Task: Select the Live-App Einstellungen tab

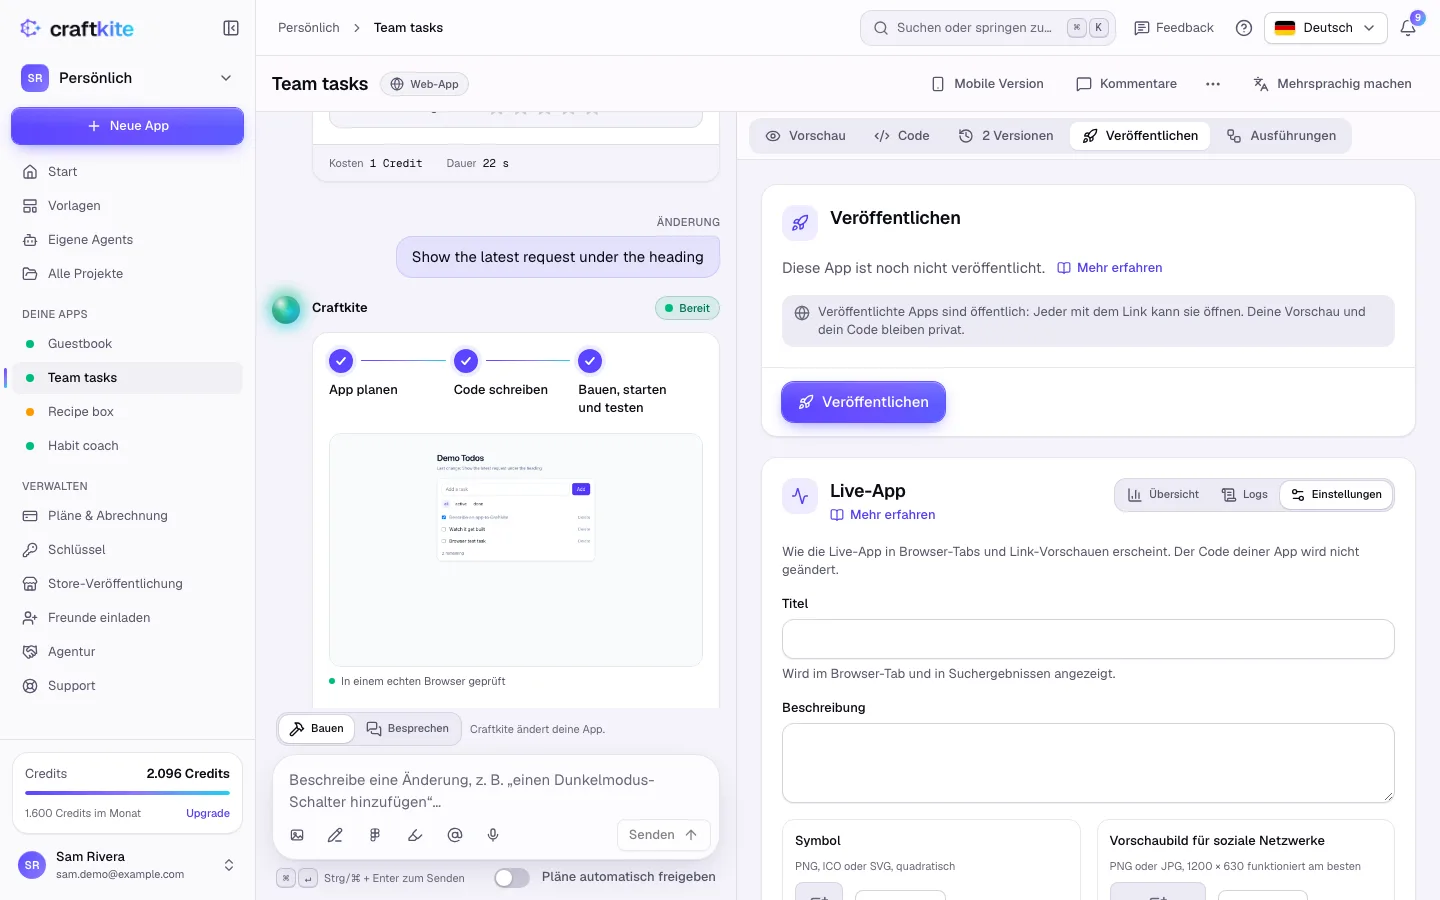Action: [1336, 495]
